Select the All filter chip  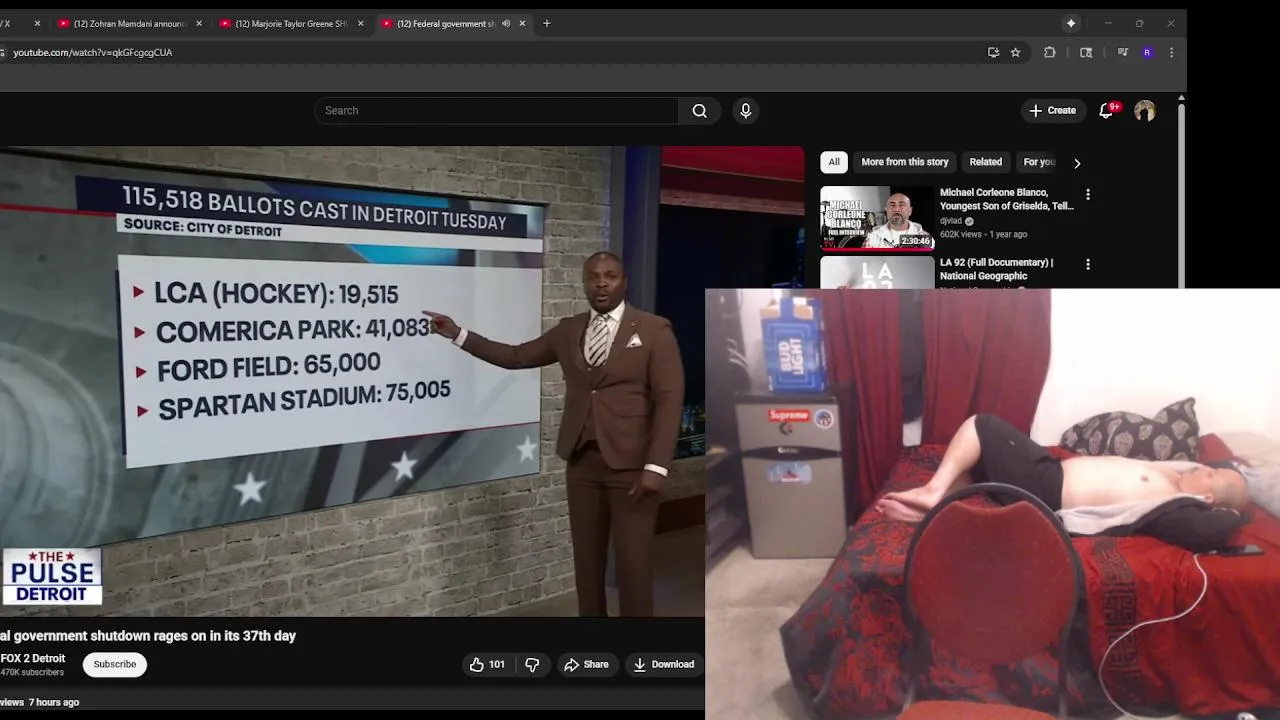(834, 162)
